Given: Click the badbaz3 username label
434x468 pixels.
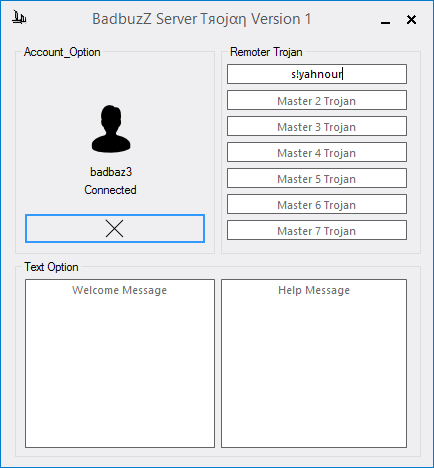Looking at the screenshot, I should tap(111, 172).
